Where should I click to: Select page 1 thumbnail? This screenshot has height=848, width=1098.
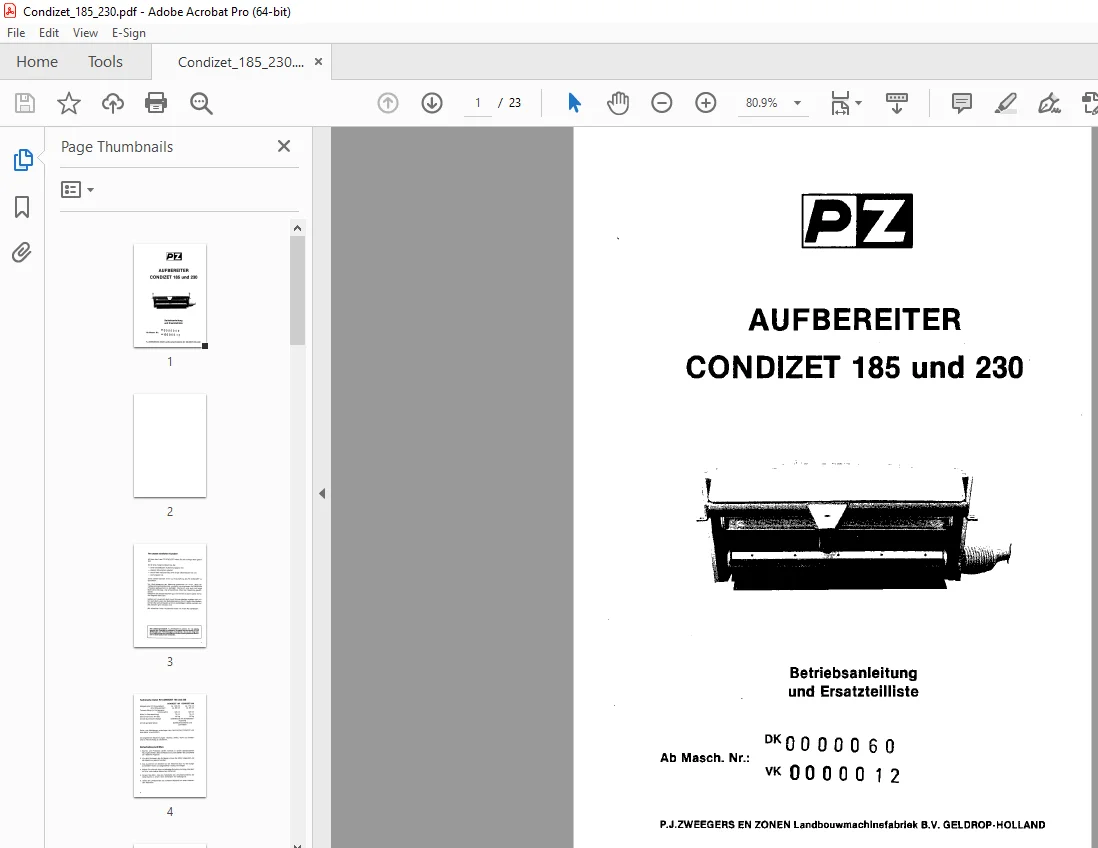tap(170, 296)
